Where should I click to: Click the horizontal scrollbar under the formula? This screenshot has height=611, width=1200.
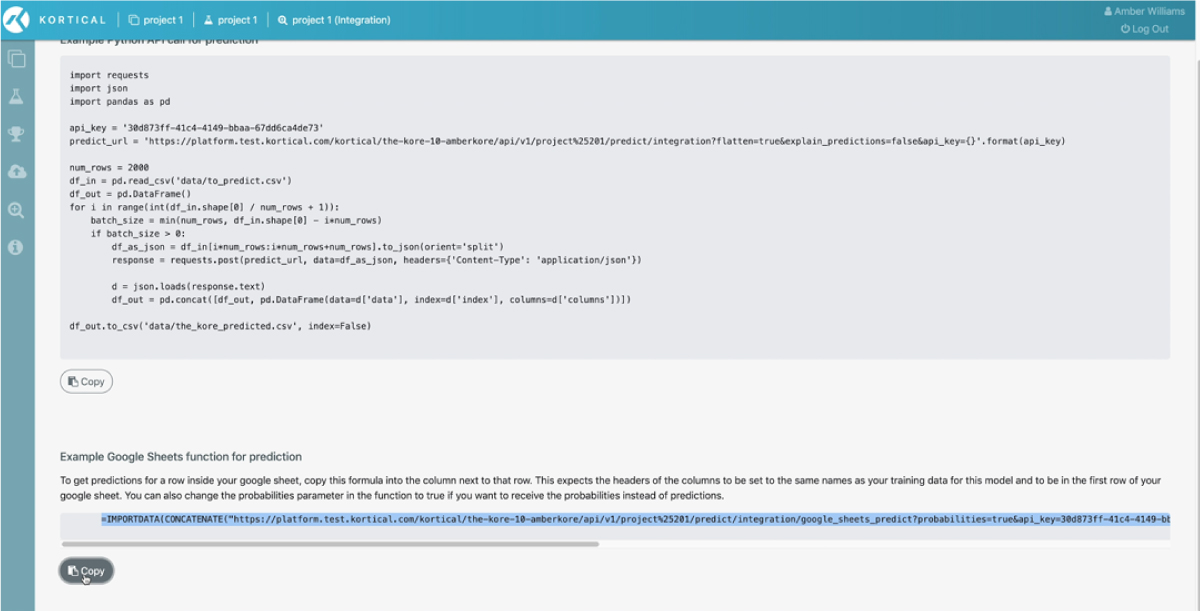coord(330,544)
